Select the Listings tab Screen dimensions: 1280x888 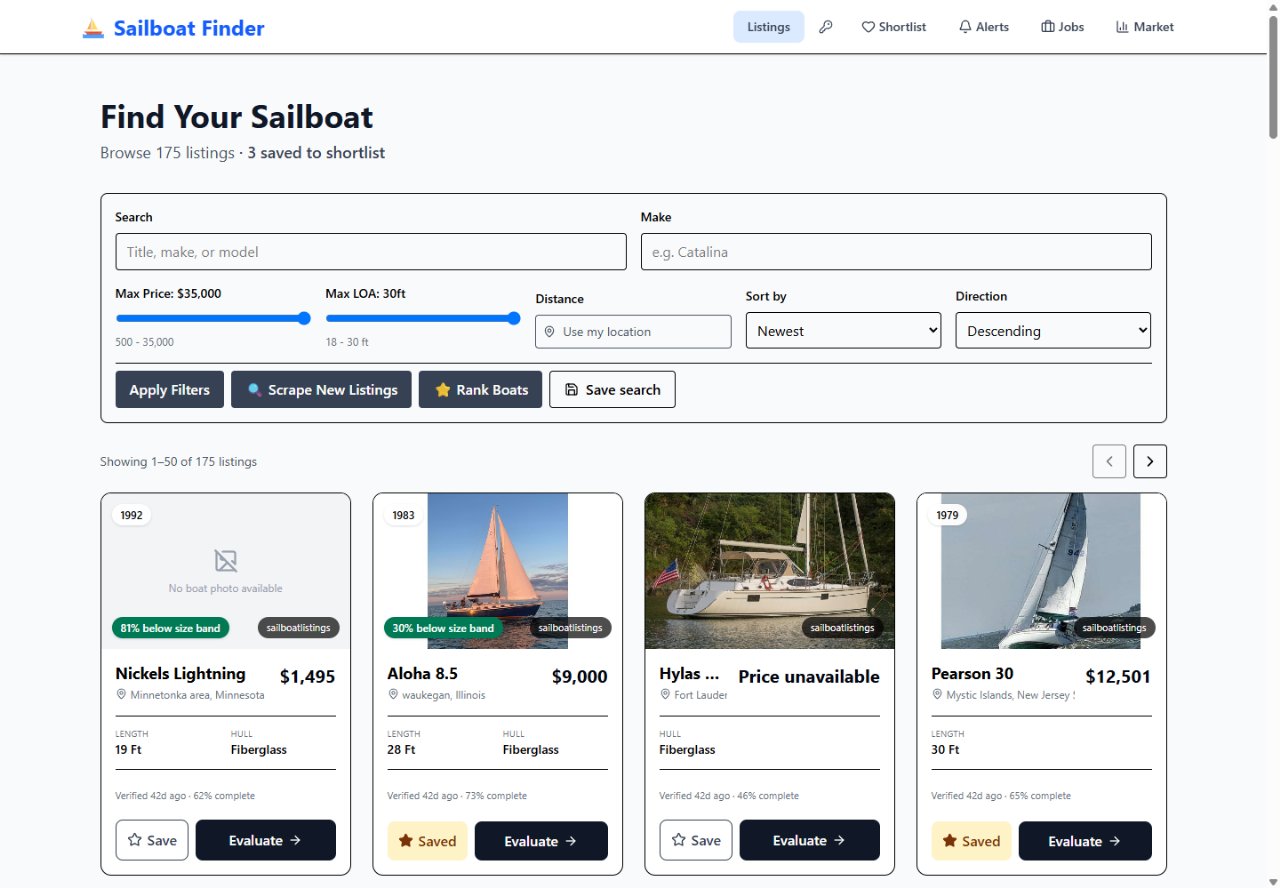pos(768,27)
